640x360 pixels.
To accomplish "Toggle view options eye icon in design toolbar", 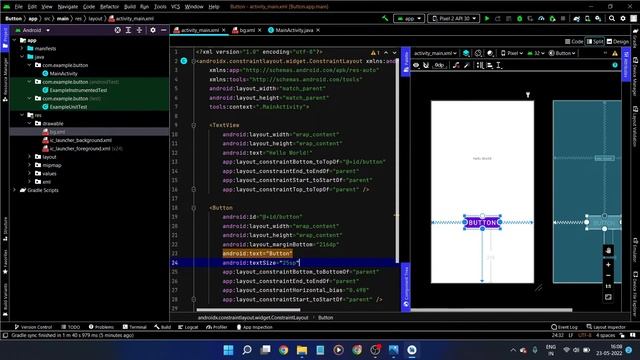I will click(416, 65).
